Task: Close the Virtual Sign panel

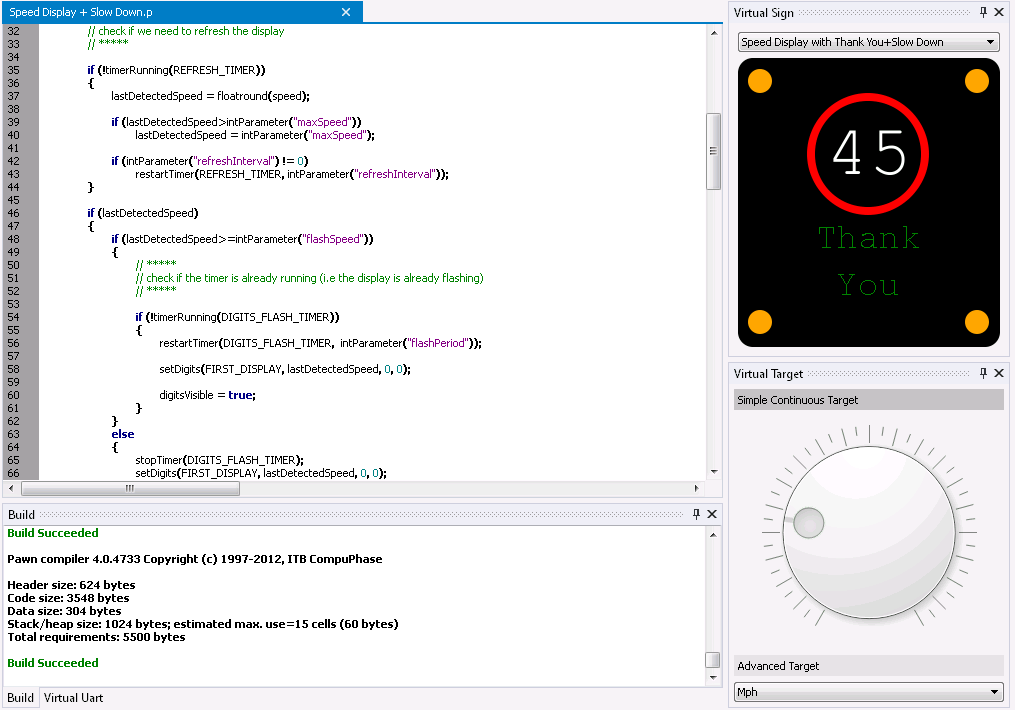Action: click(x=999, y=12)
